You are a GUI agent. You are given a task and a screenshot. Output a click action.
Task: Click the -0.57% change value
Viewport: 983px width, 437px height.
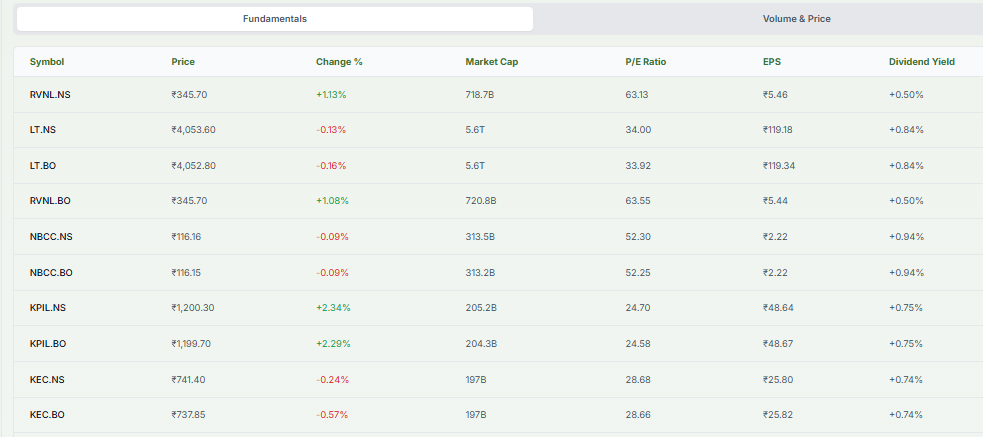(332, 414)
